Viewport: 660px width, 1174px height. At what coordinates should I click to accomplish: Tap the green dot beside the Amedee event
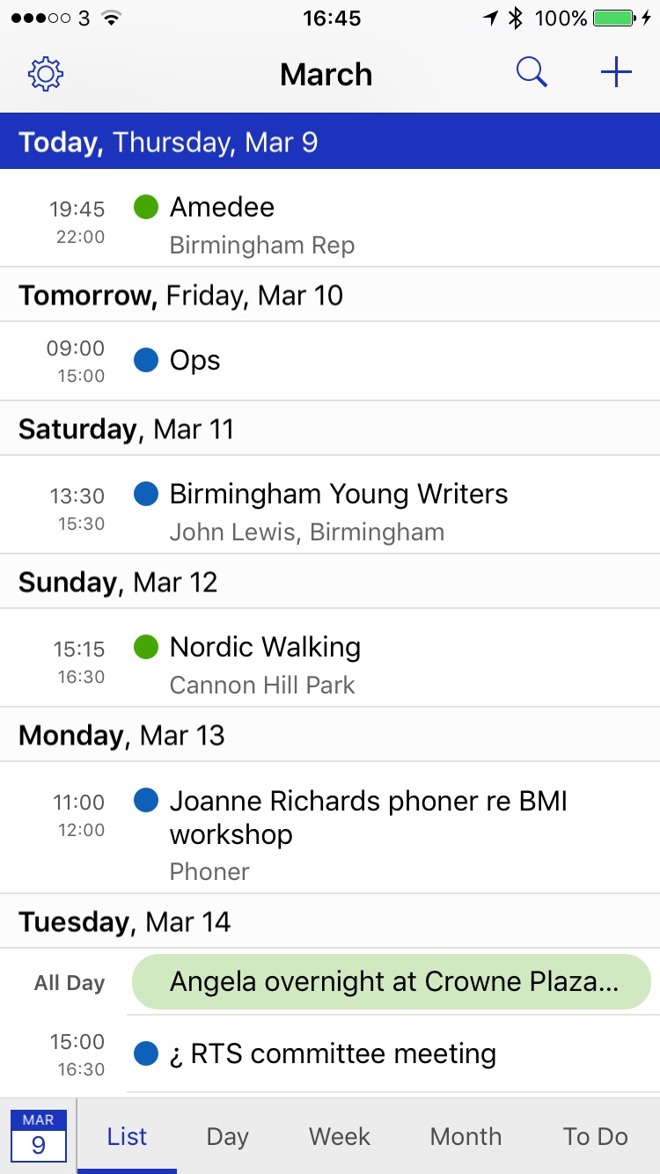[x=145, y=207]
